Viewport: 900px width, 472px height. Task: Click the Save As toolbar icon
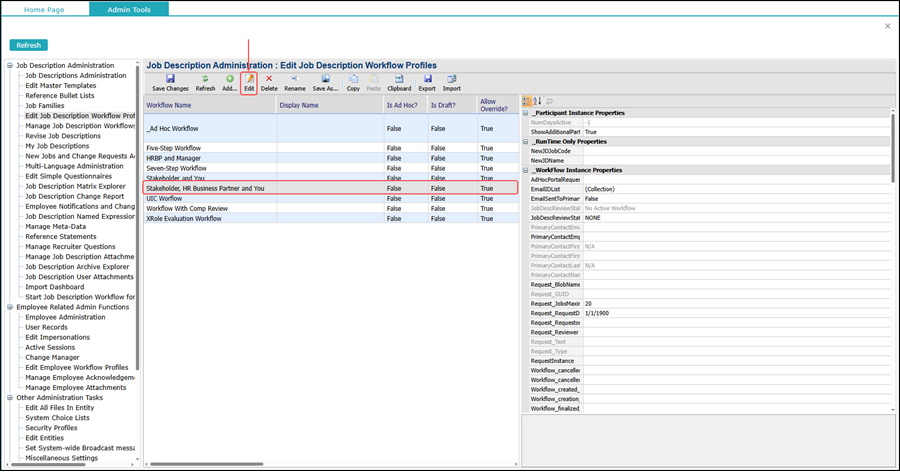pyautogui.click(x=325, y=79)
